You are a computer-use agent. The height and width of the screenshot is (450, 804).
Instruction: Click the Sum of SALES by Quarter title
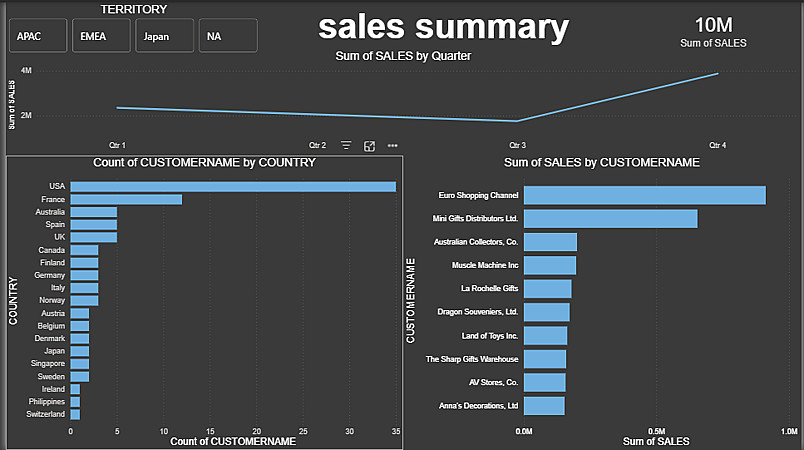[x=403, y=56]
